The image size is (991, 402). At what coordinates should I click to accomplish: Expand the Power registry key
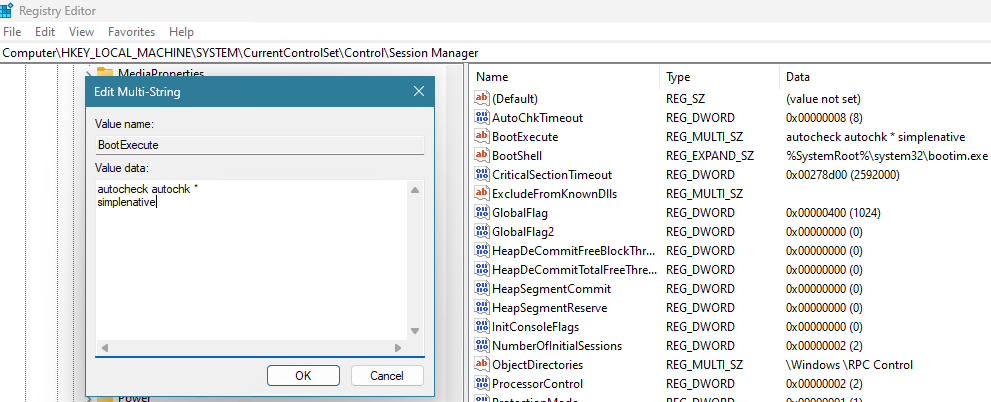[89, 398]
